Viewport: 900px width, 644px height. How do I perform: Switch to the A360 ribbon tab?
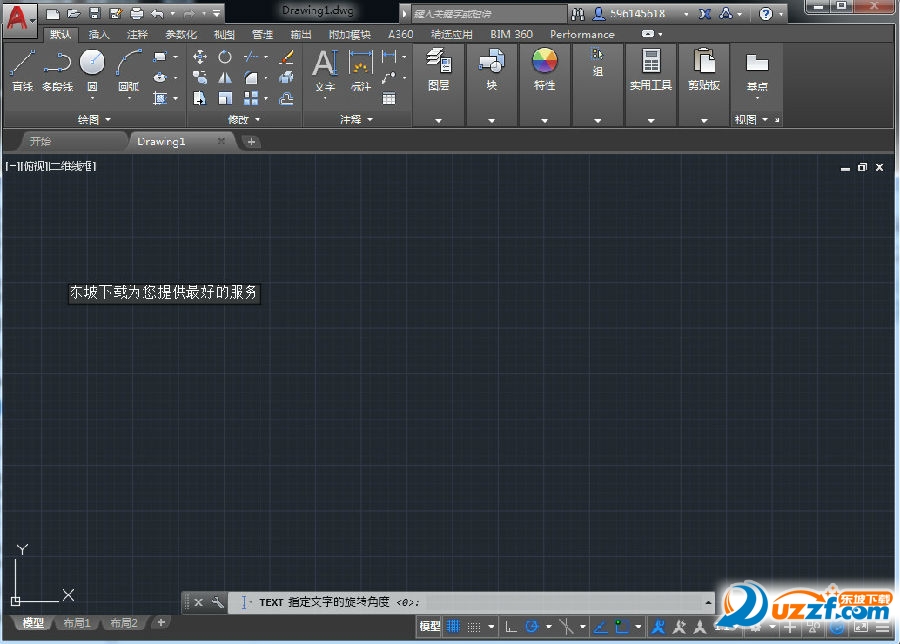[x=400, y=34]
